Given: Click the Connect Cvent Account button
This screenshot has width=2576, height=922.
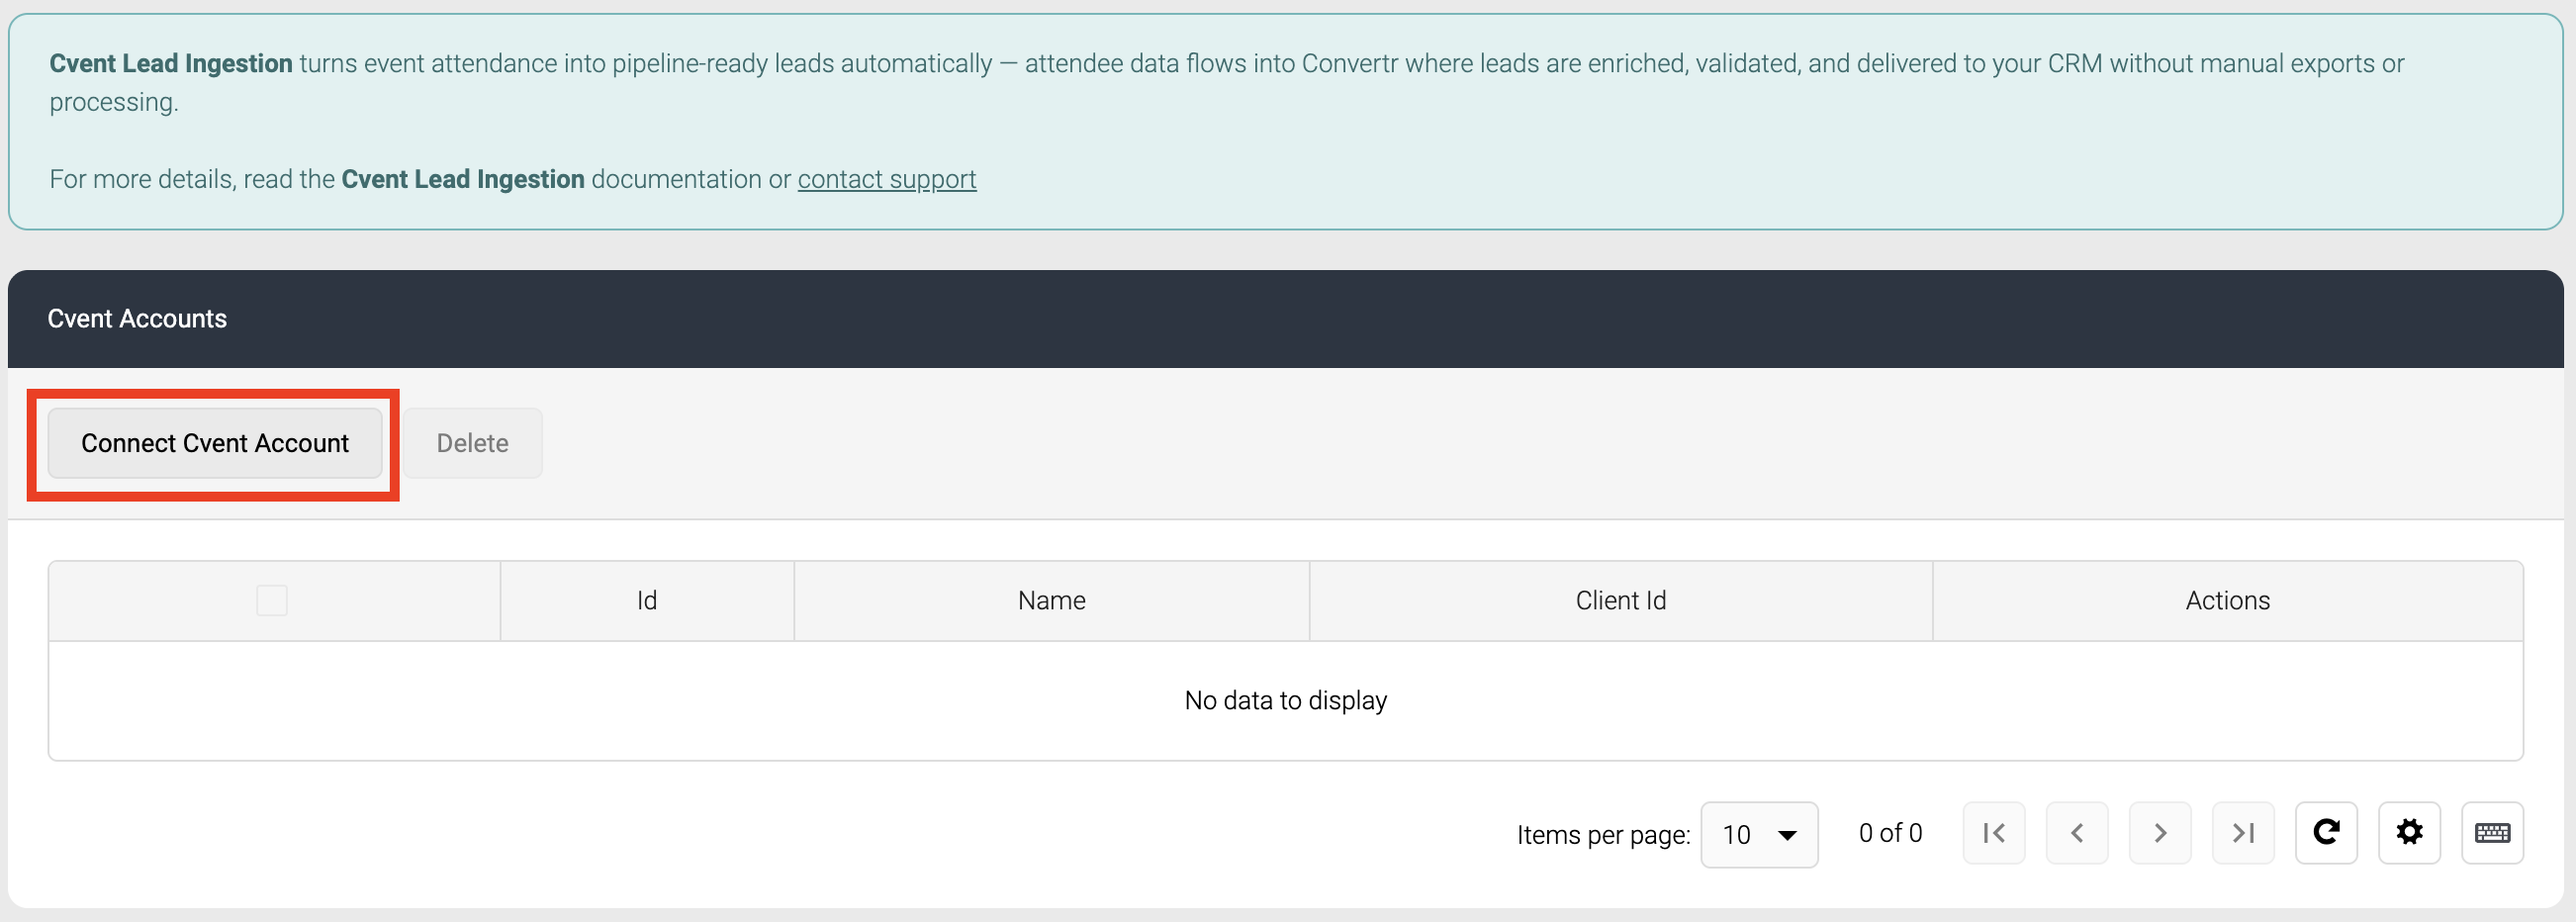Looking at the screenshot, I should coord(215,443).
